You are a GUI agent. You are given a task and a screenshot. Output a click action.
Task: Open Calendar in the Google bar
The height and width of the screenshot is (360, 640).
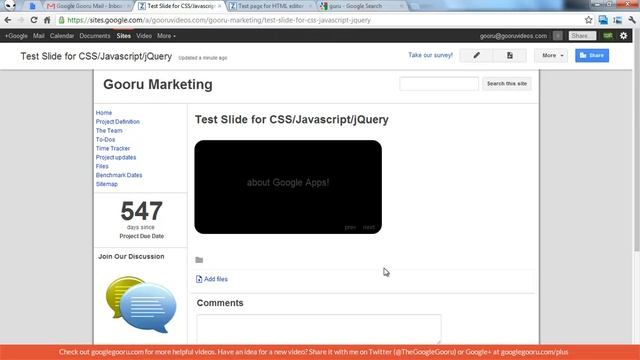pos(62,36)
